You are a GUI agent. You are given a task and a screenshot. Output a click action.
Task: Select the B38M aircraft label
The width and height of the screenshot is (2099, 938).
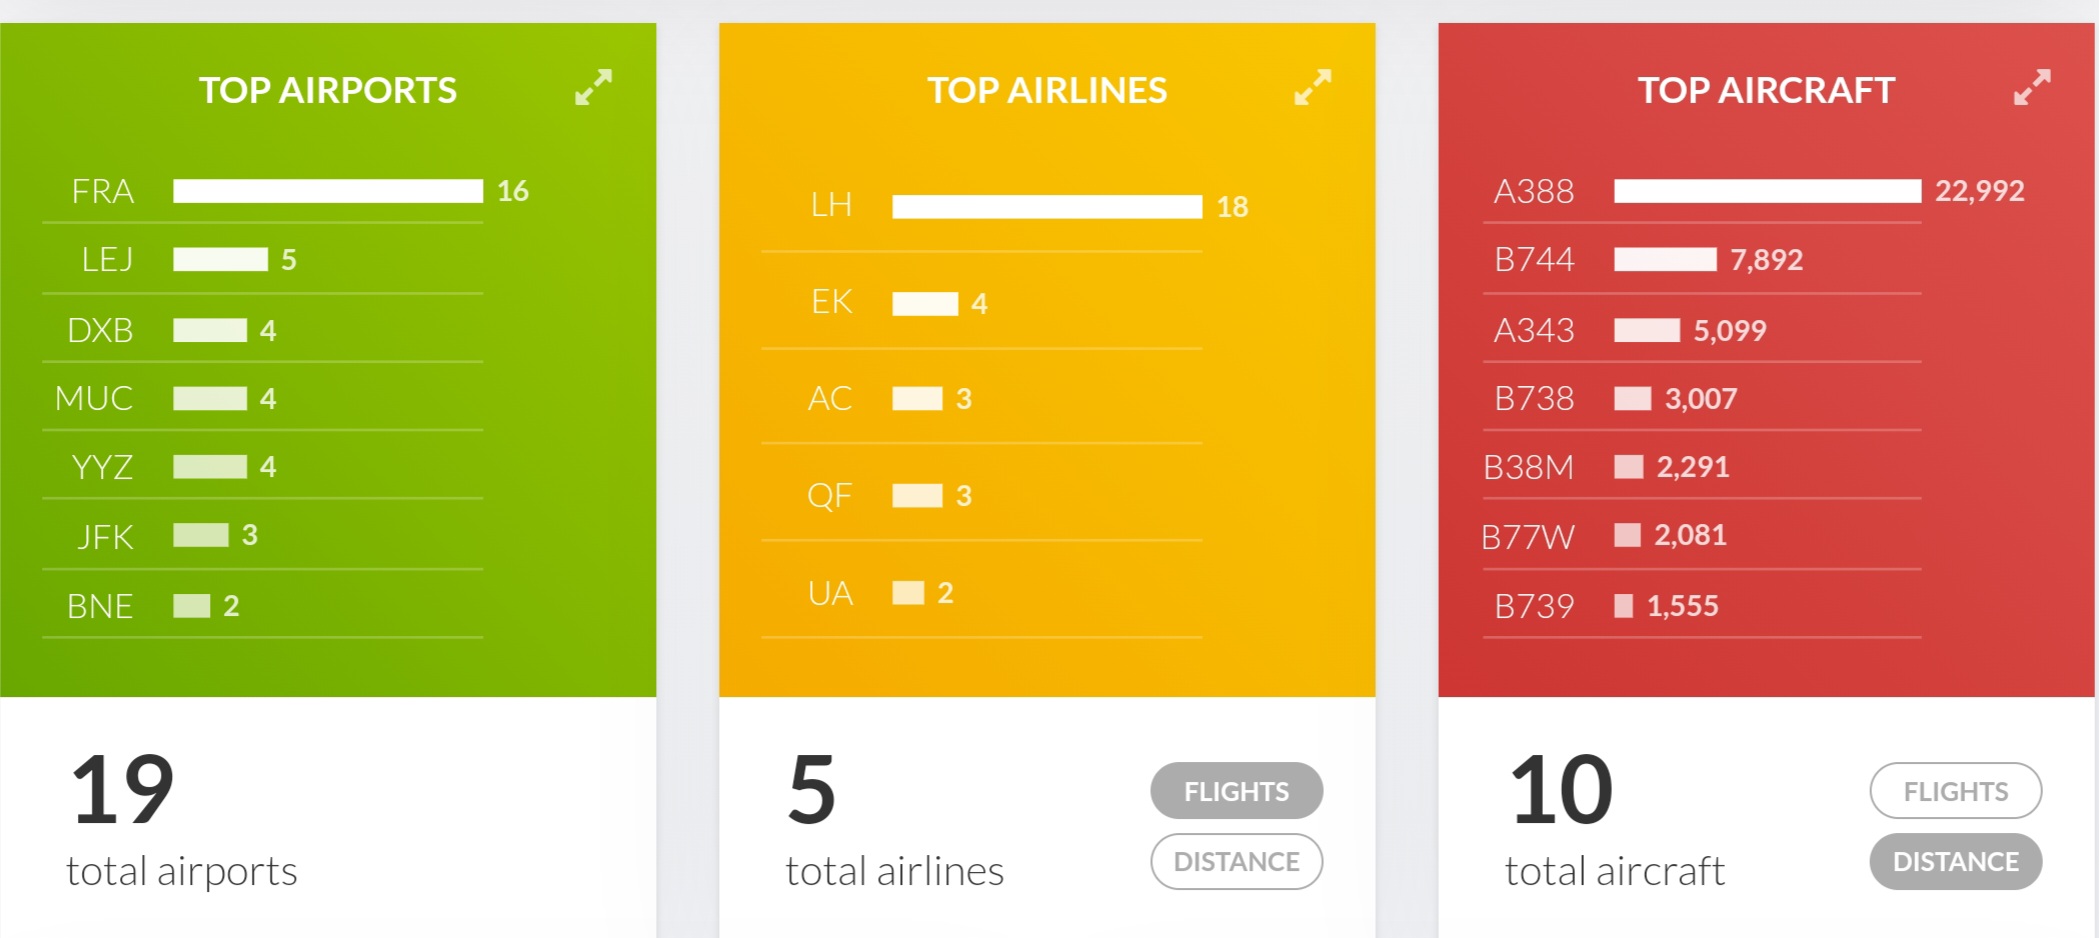(x=1529, y=467)
